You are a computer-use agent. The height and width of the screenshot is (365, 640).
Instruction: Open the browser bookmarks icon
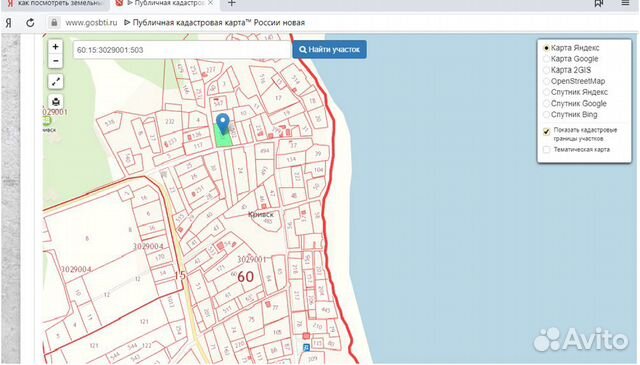click(x=599, y=3)
